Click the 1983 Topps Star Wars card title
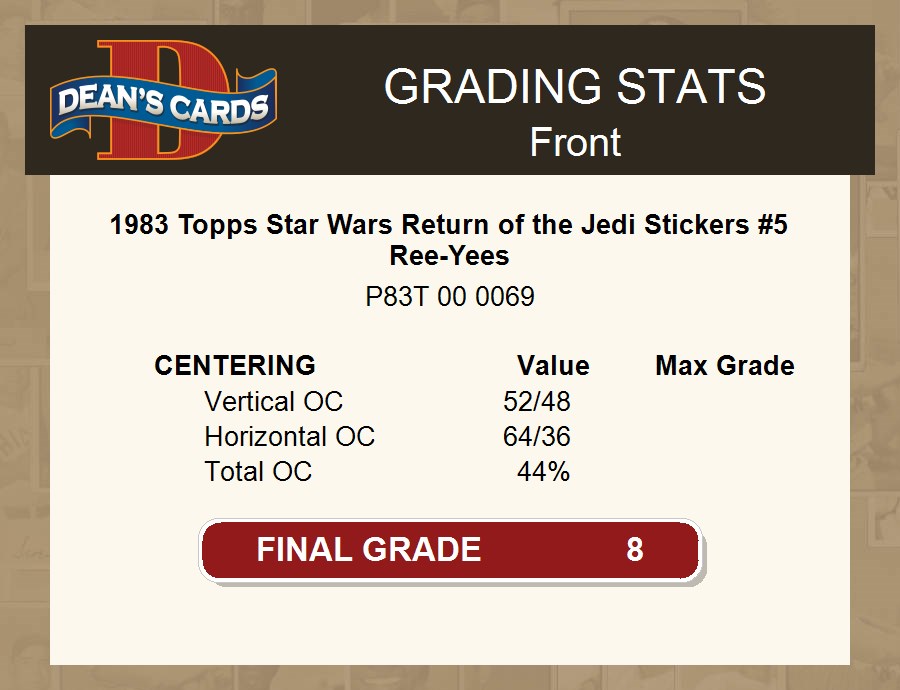Image resolution: width=900 pixels, height=690 pixels. click(449, 224)
